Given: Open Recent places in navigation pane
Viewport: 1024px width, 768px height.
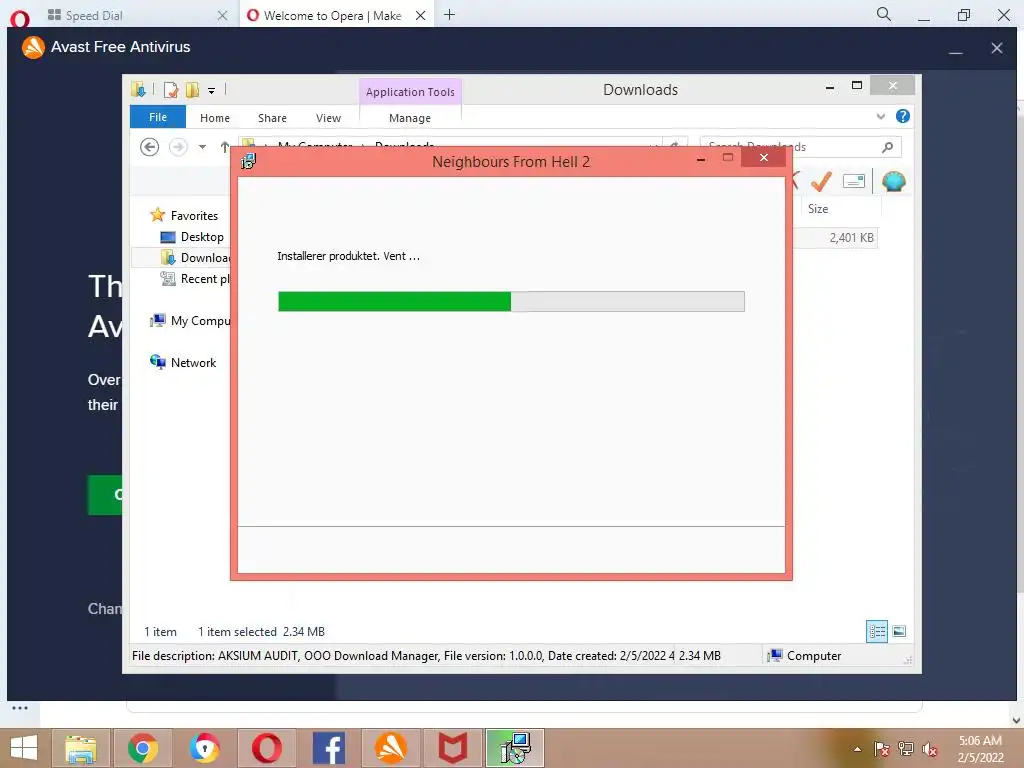Looking at the screenshot, I should point(195,278).
